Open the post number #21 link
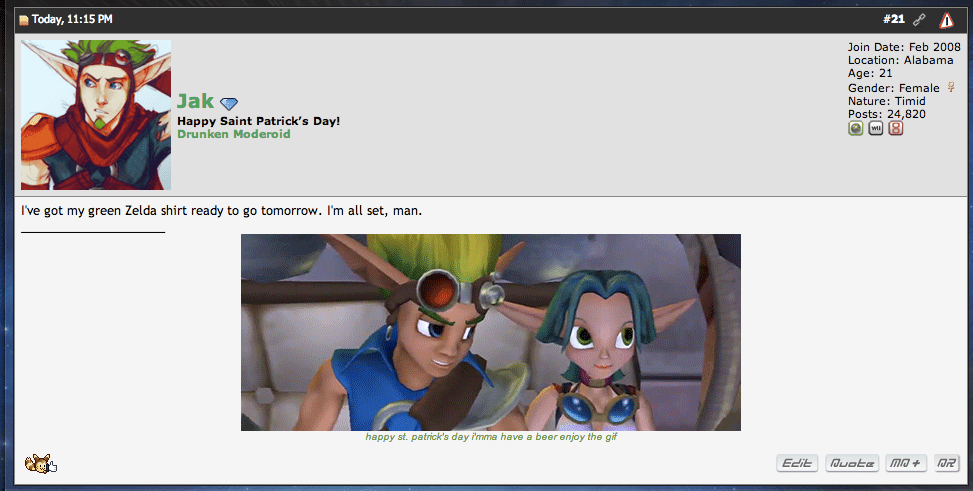 pyautogui.click(x=894, y=19)
